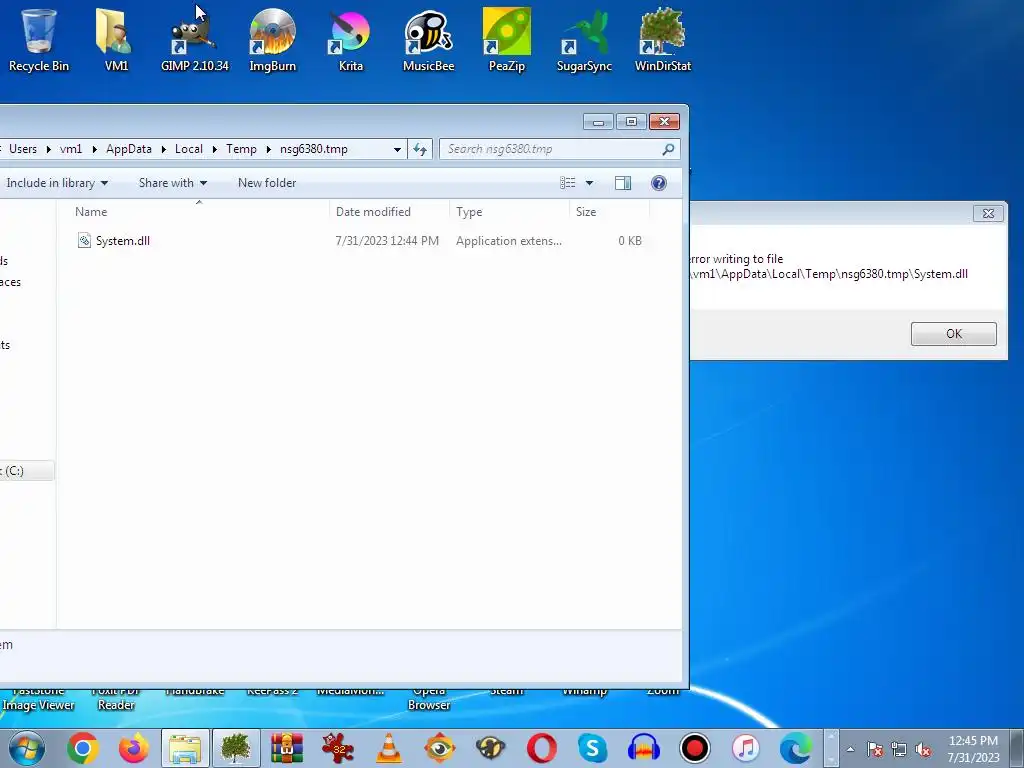Viewport: 1024px width, 768px height.
Task: Click the nsg6380.tmp breadcrumb segment
Action: pyautogui.click(x=314, y=149)
